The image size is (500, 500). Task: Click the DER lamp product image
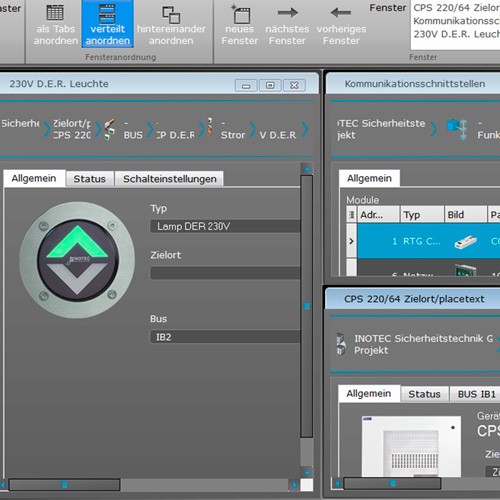pos(77,260)
